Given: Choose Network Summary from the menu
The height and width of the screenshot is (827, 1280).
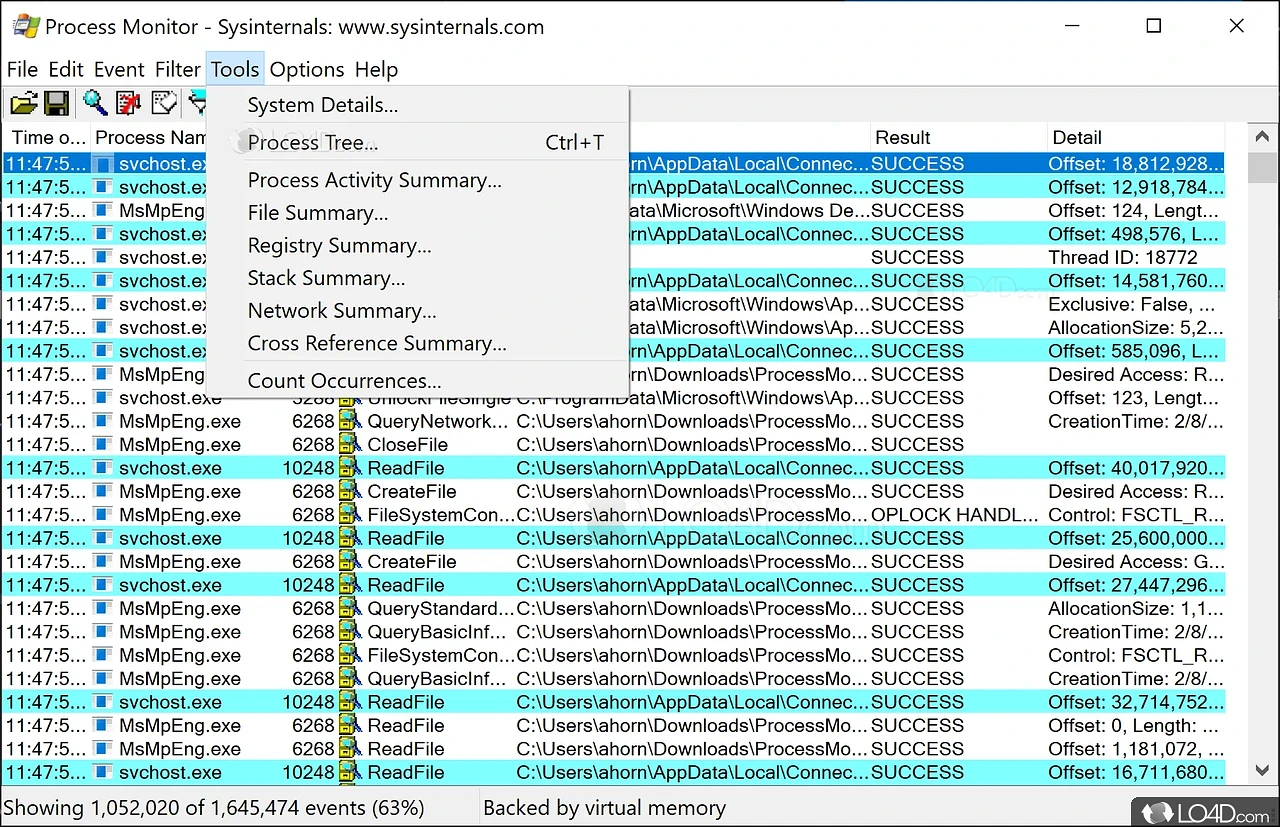Looking at the screenshot, I should pyautogui.click(x=341, y=311).
